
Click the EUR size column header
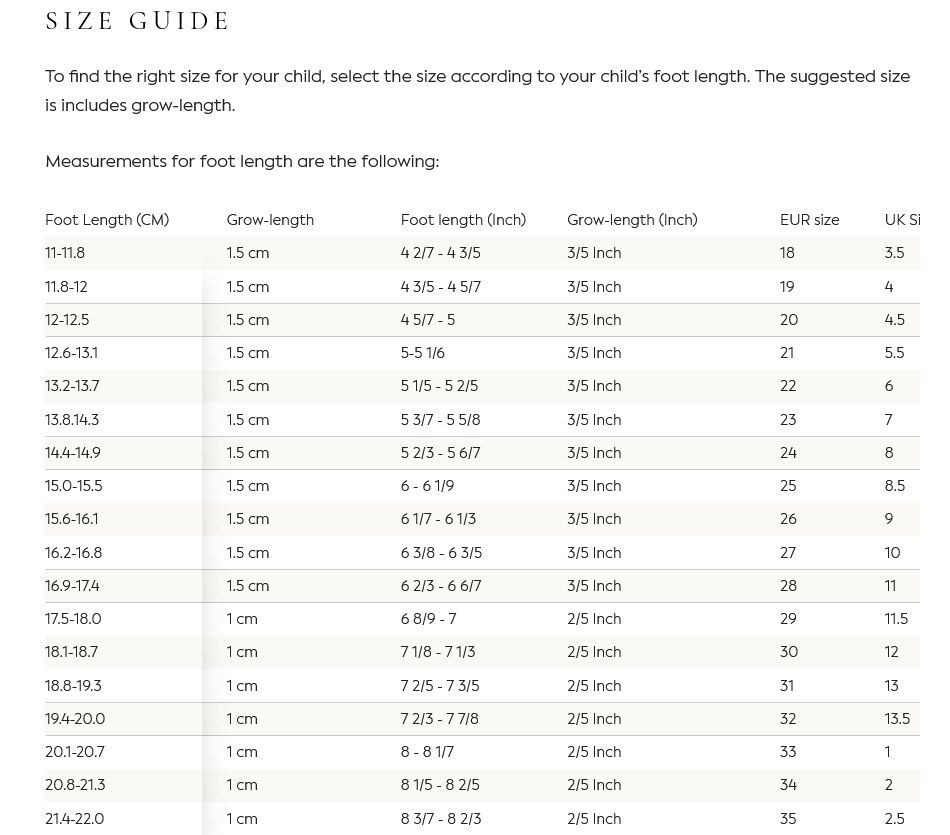[x=809, y=220]
